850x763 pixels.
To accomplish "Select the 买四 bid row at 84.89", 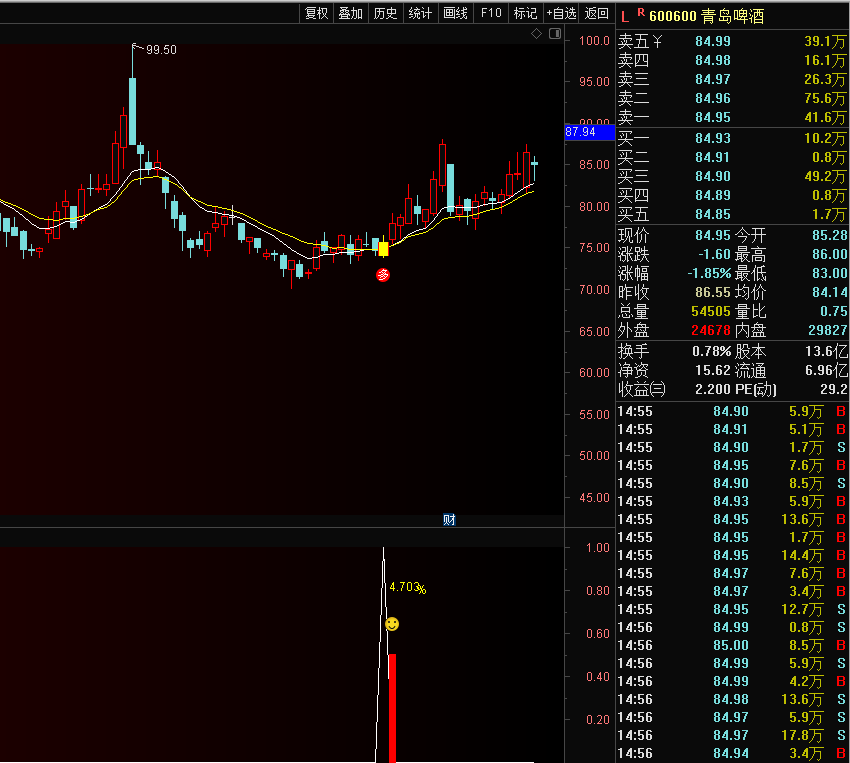I will click(x=732, y=195).
